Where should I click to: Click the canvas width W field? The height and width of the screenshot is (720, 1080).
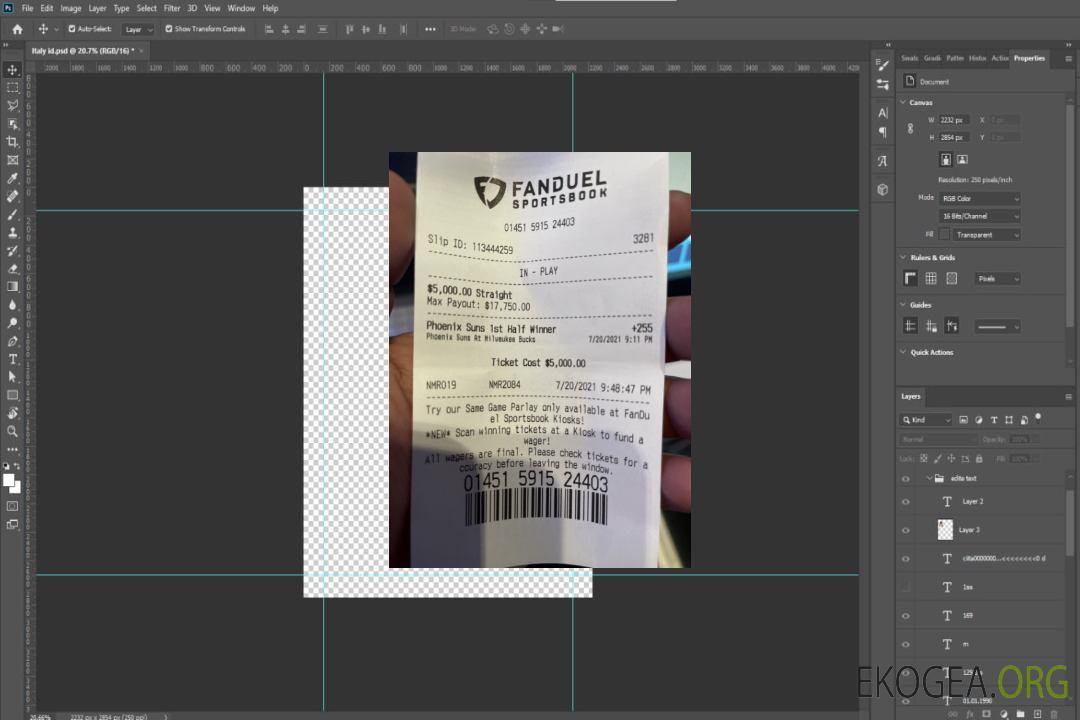click(x=955, y=120)
